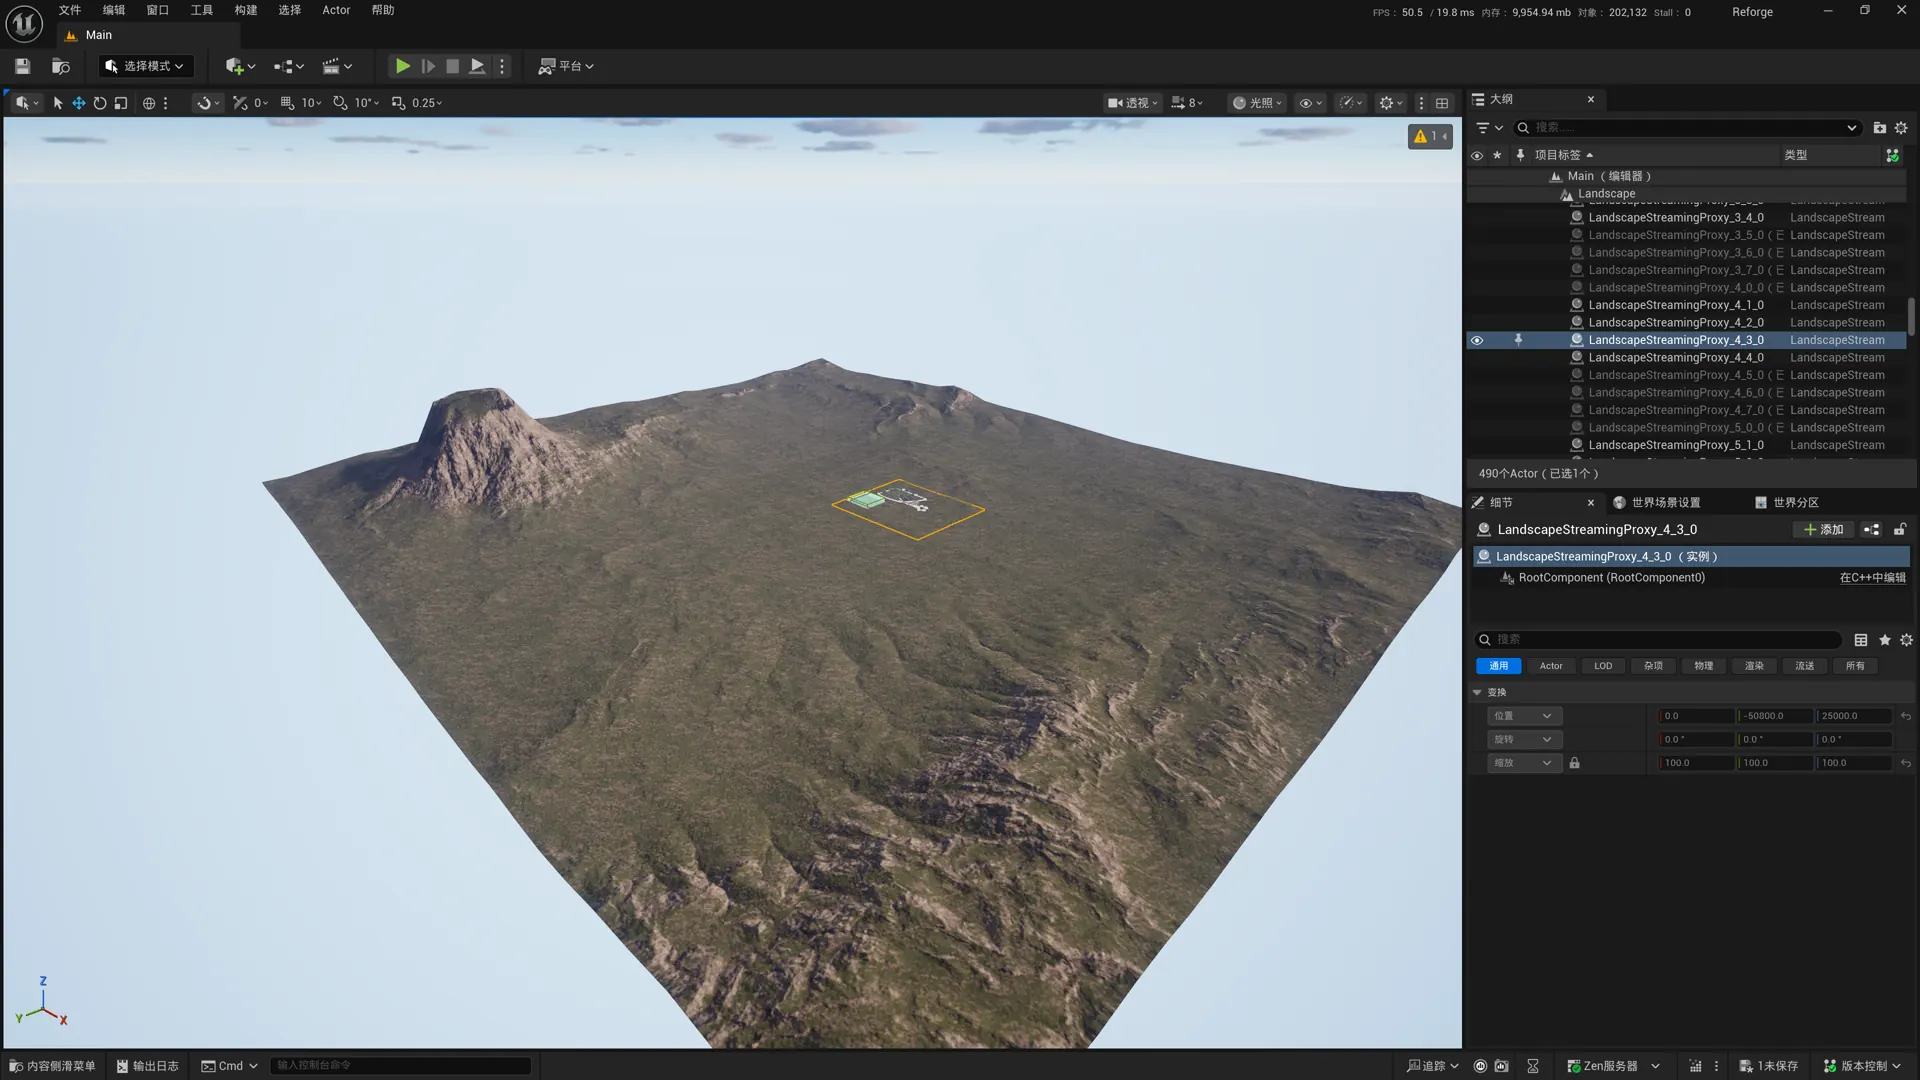Add a new folder in the outliner
The image size is (1920, 1080).
tap(1879, 128)
